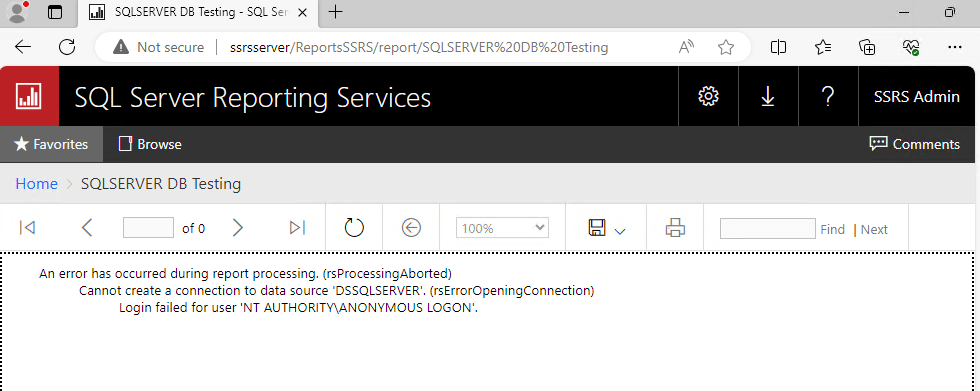Click Find next to search box
The image size is (980, 391).
coord(832,229)
